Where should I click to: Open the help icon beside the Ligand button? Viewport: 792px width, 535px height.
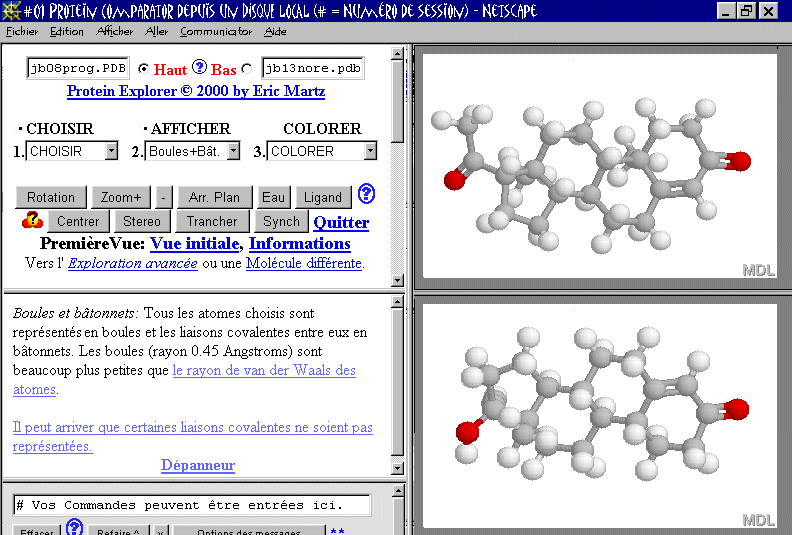[366, 194]
